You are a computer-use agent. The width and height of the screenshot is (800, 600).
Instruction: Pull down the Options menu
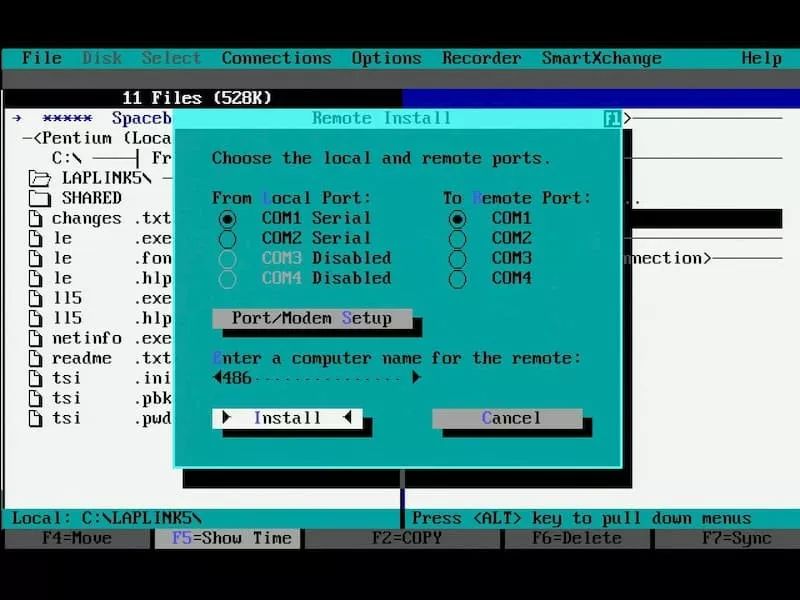coord(386,58)
